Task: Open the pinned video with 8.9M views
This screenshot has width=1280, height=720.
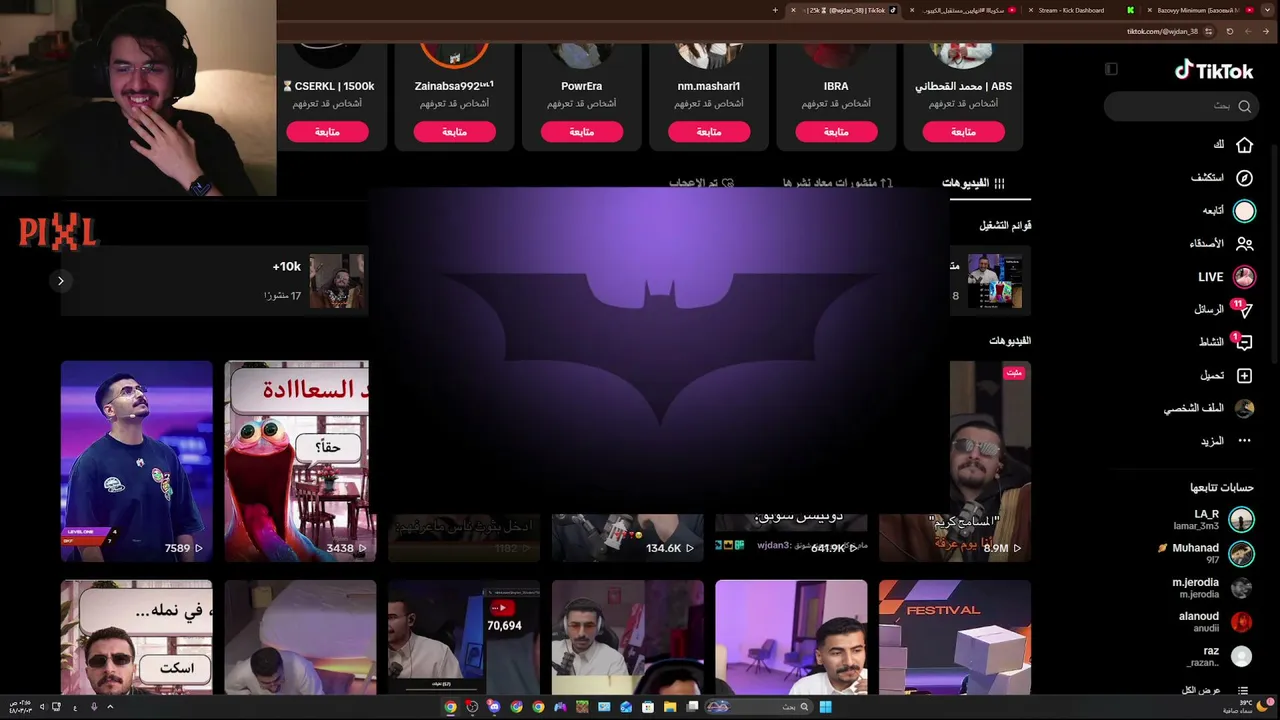Action: coord(955,461)
